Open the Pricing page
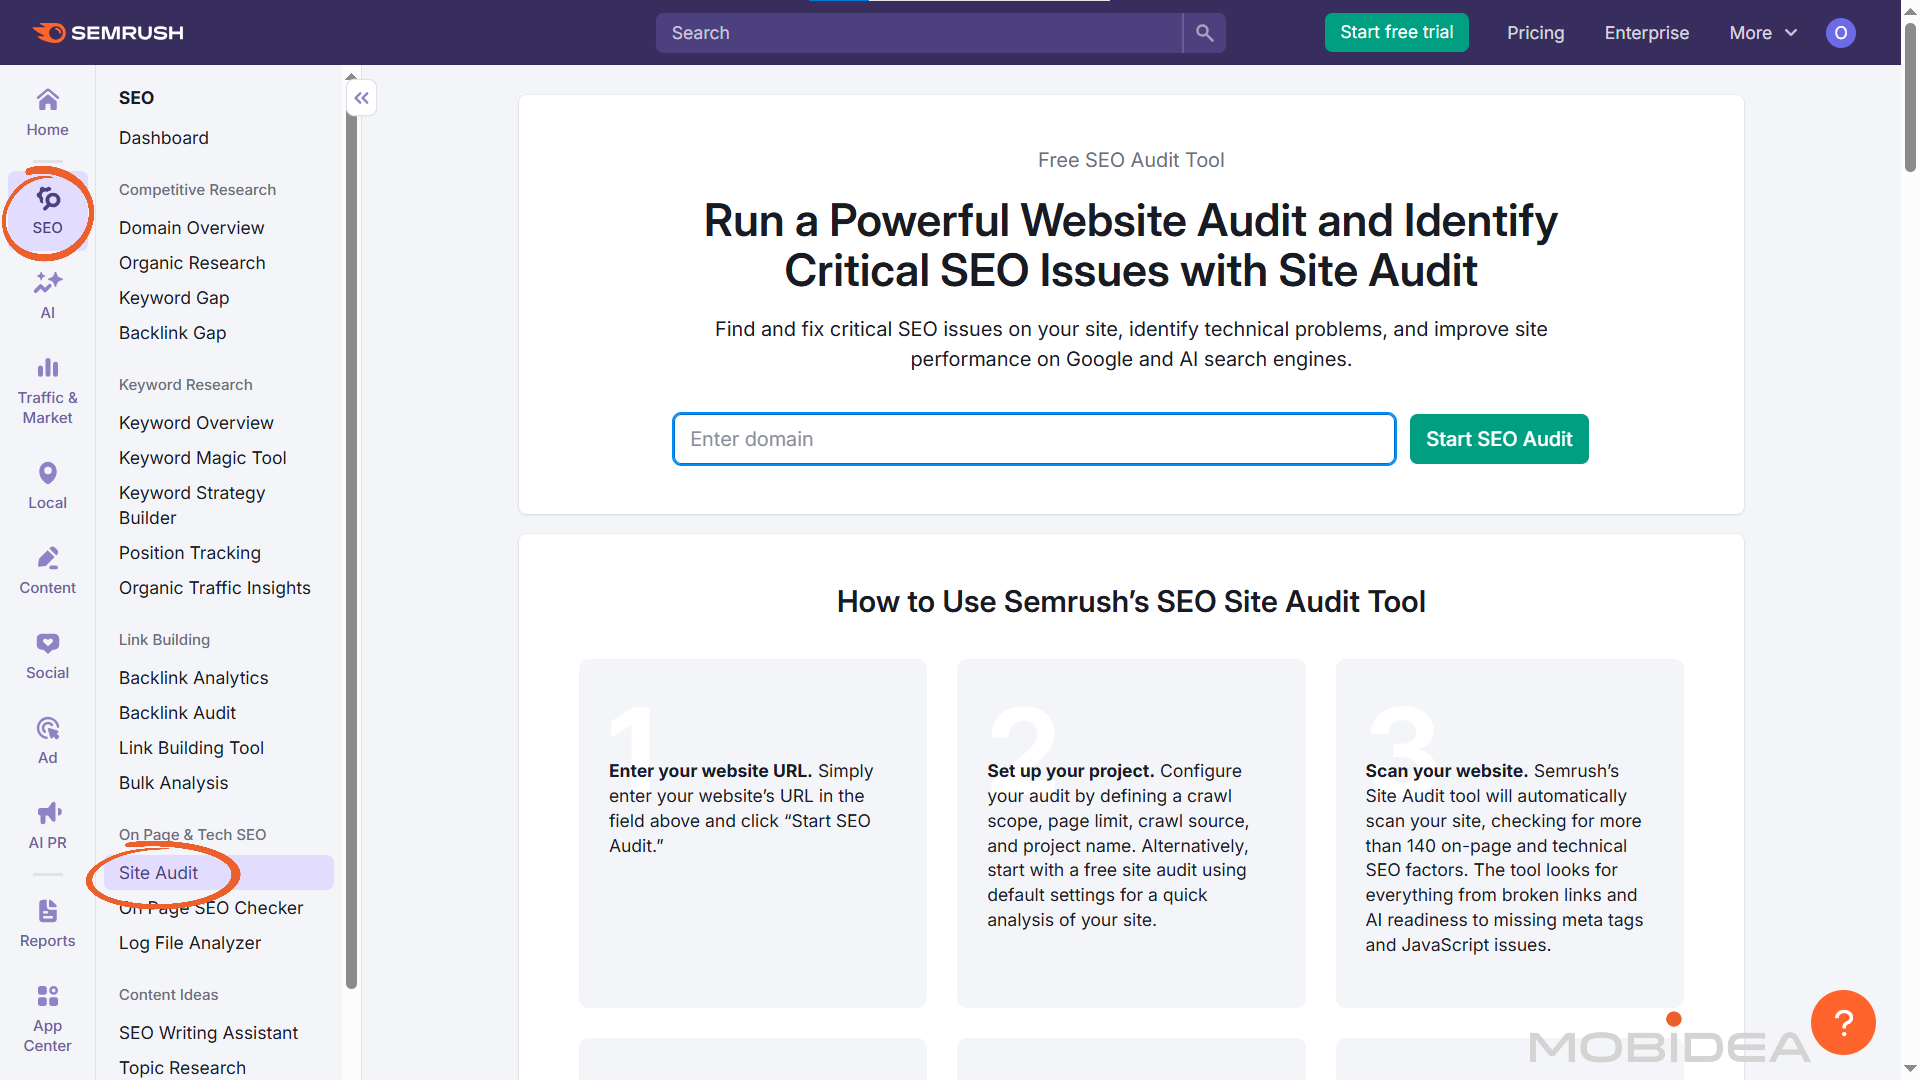1920x1080 pixels. coord(1535,32)
